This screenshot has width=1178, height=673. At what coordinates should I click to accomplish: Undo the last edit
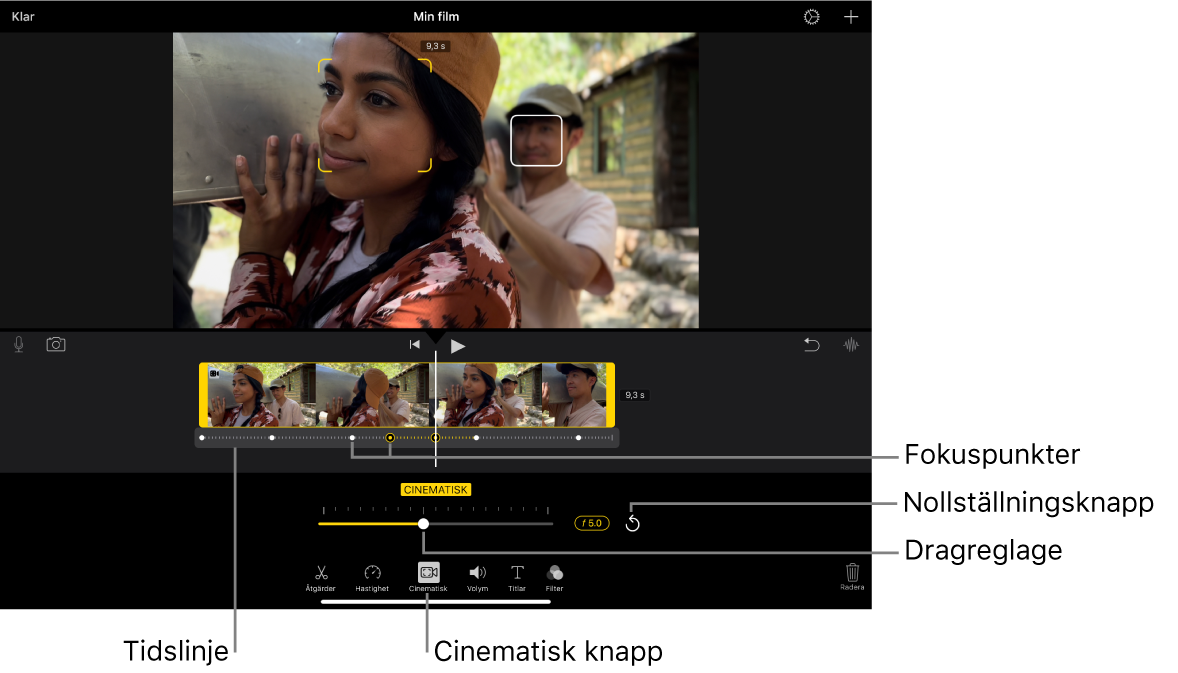(x=811, y=345)
